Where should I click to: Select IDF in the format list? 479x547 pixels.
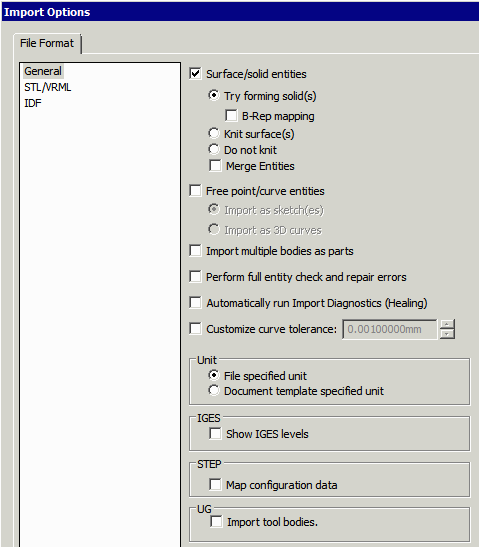pyautogui.click(x=33, y=103)
